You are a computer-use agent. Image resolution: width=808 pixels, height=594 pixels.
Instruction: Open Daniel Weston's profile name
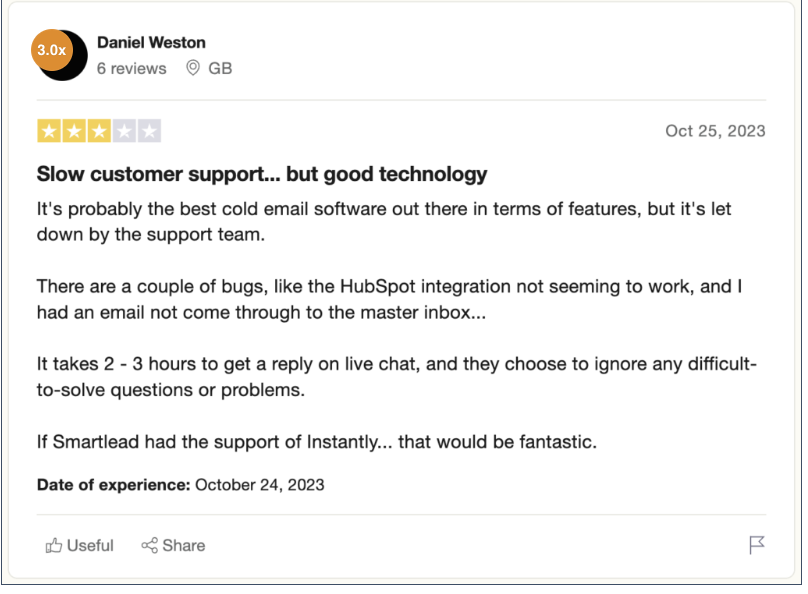[x=151, y=42]
